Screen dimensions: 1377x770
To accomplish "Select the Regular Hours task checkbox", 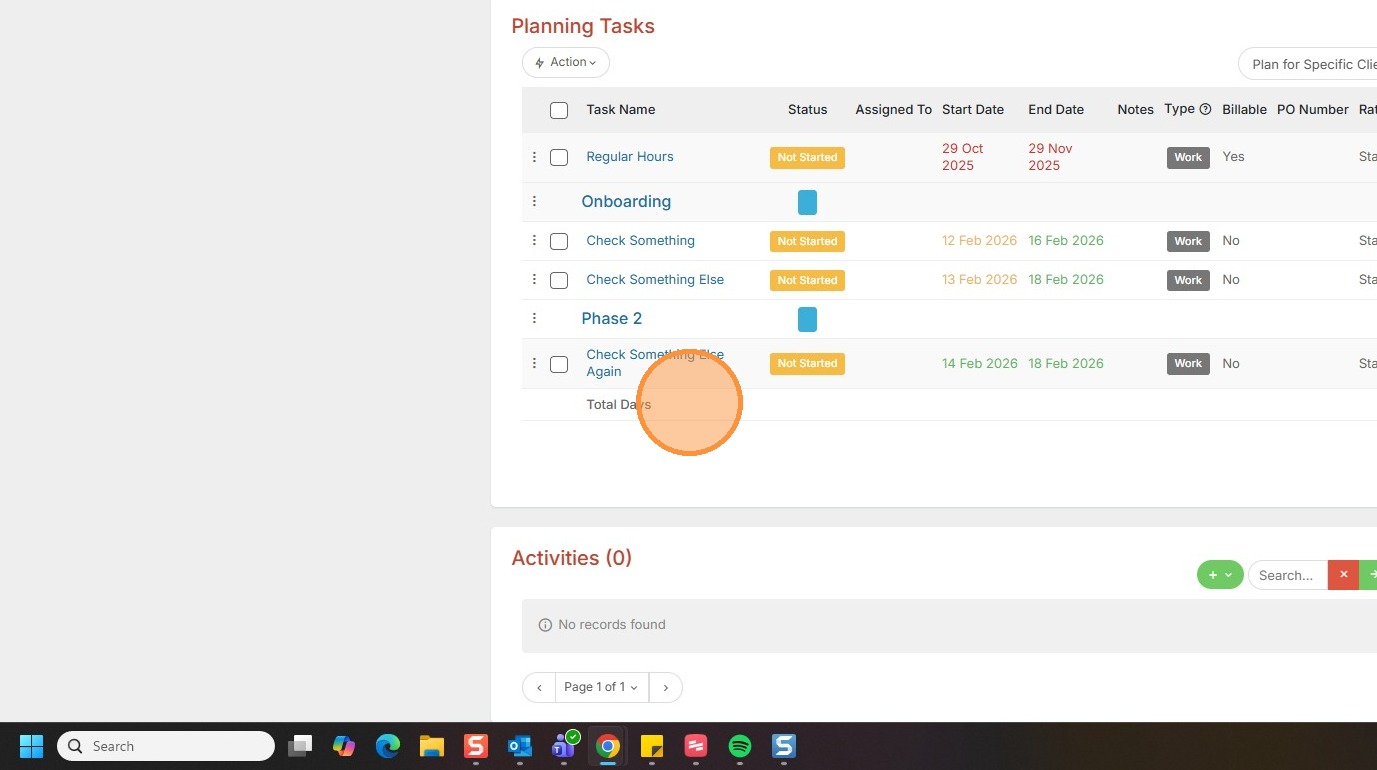I will tap(559, 157).
